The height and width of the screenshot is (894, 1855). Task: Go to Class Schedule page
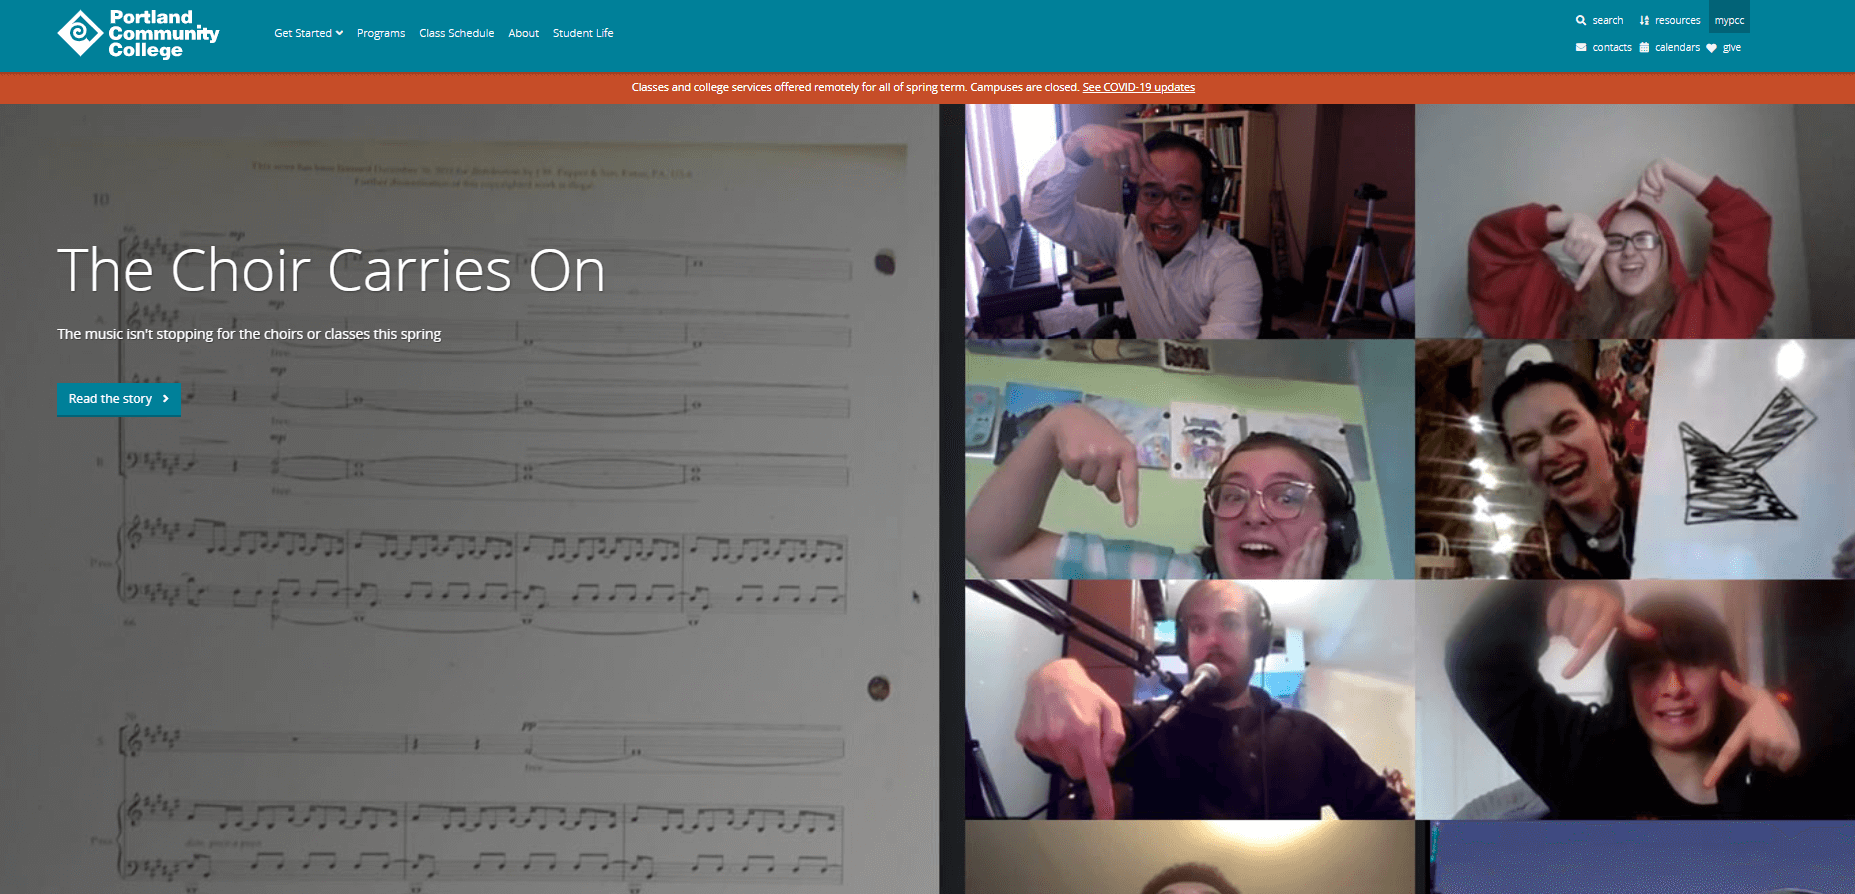point(456,33)
